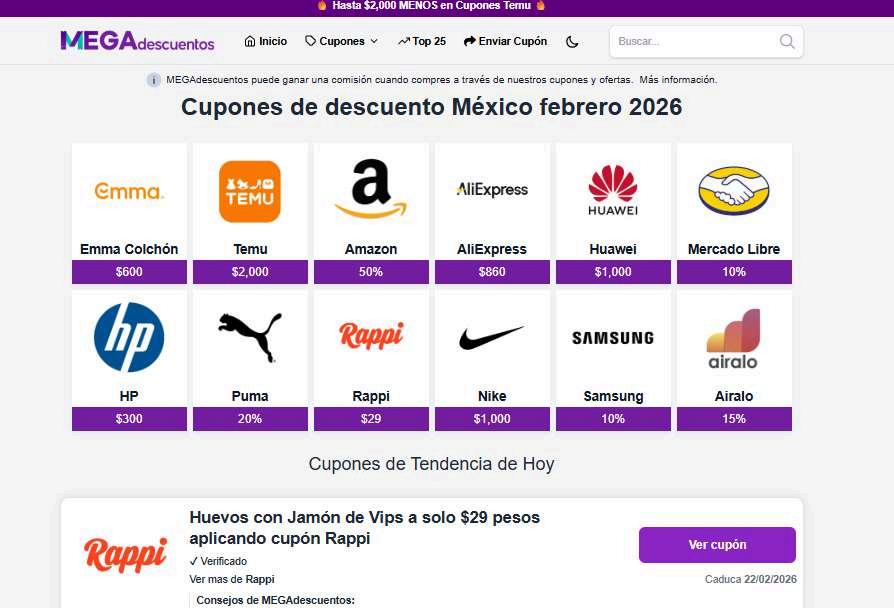Click Consejos de MEGAdescuentos text
This screenshot has height=608, width=894.
[275, 601]
